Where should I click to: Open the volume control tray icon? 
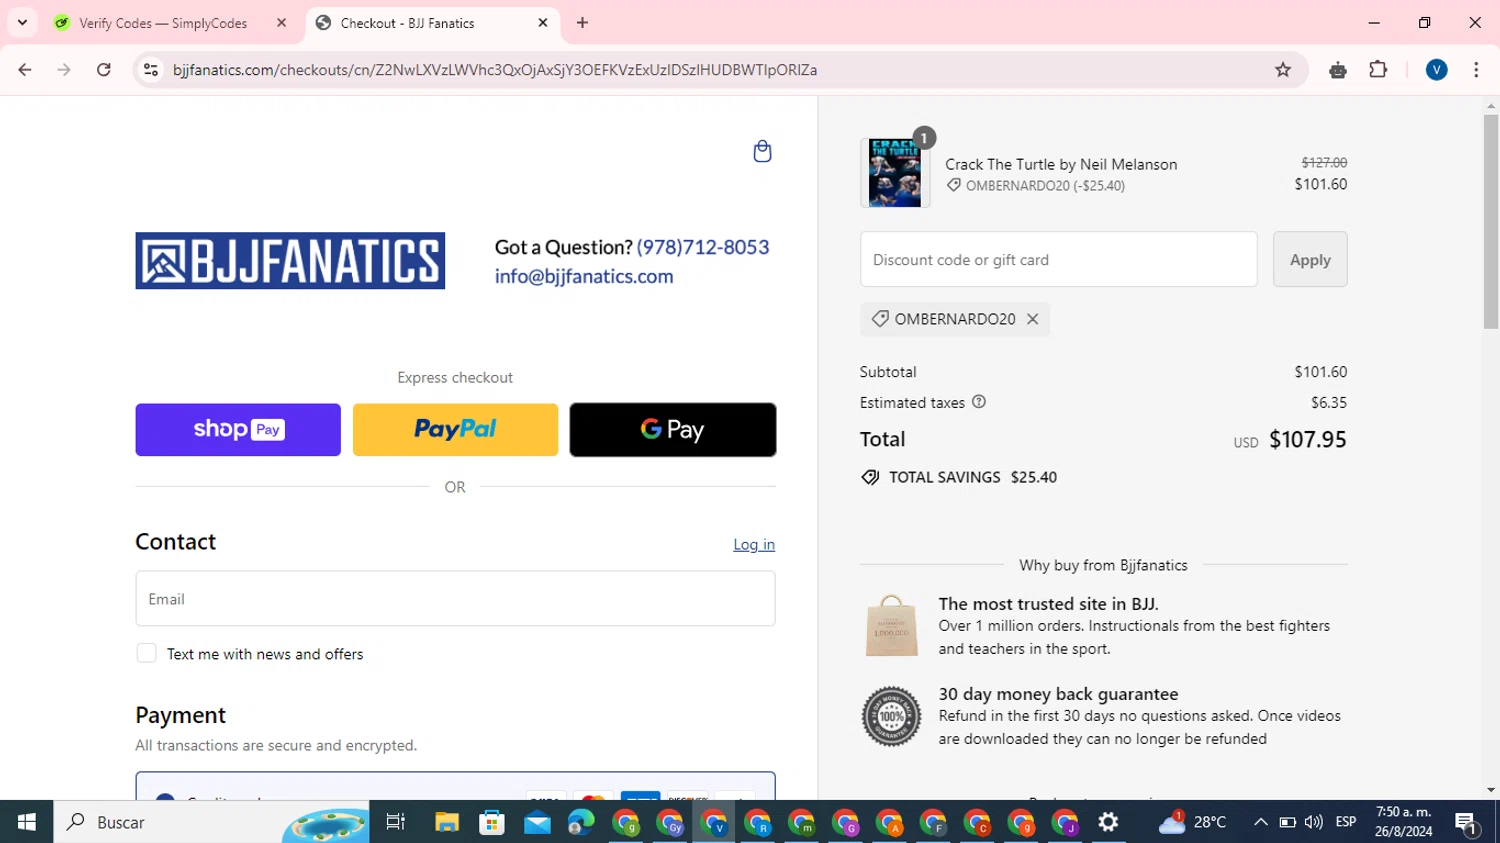1314,822
